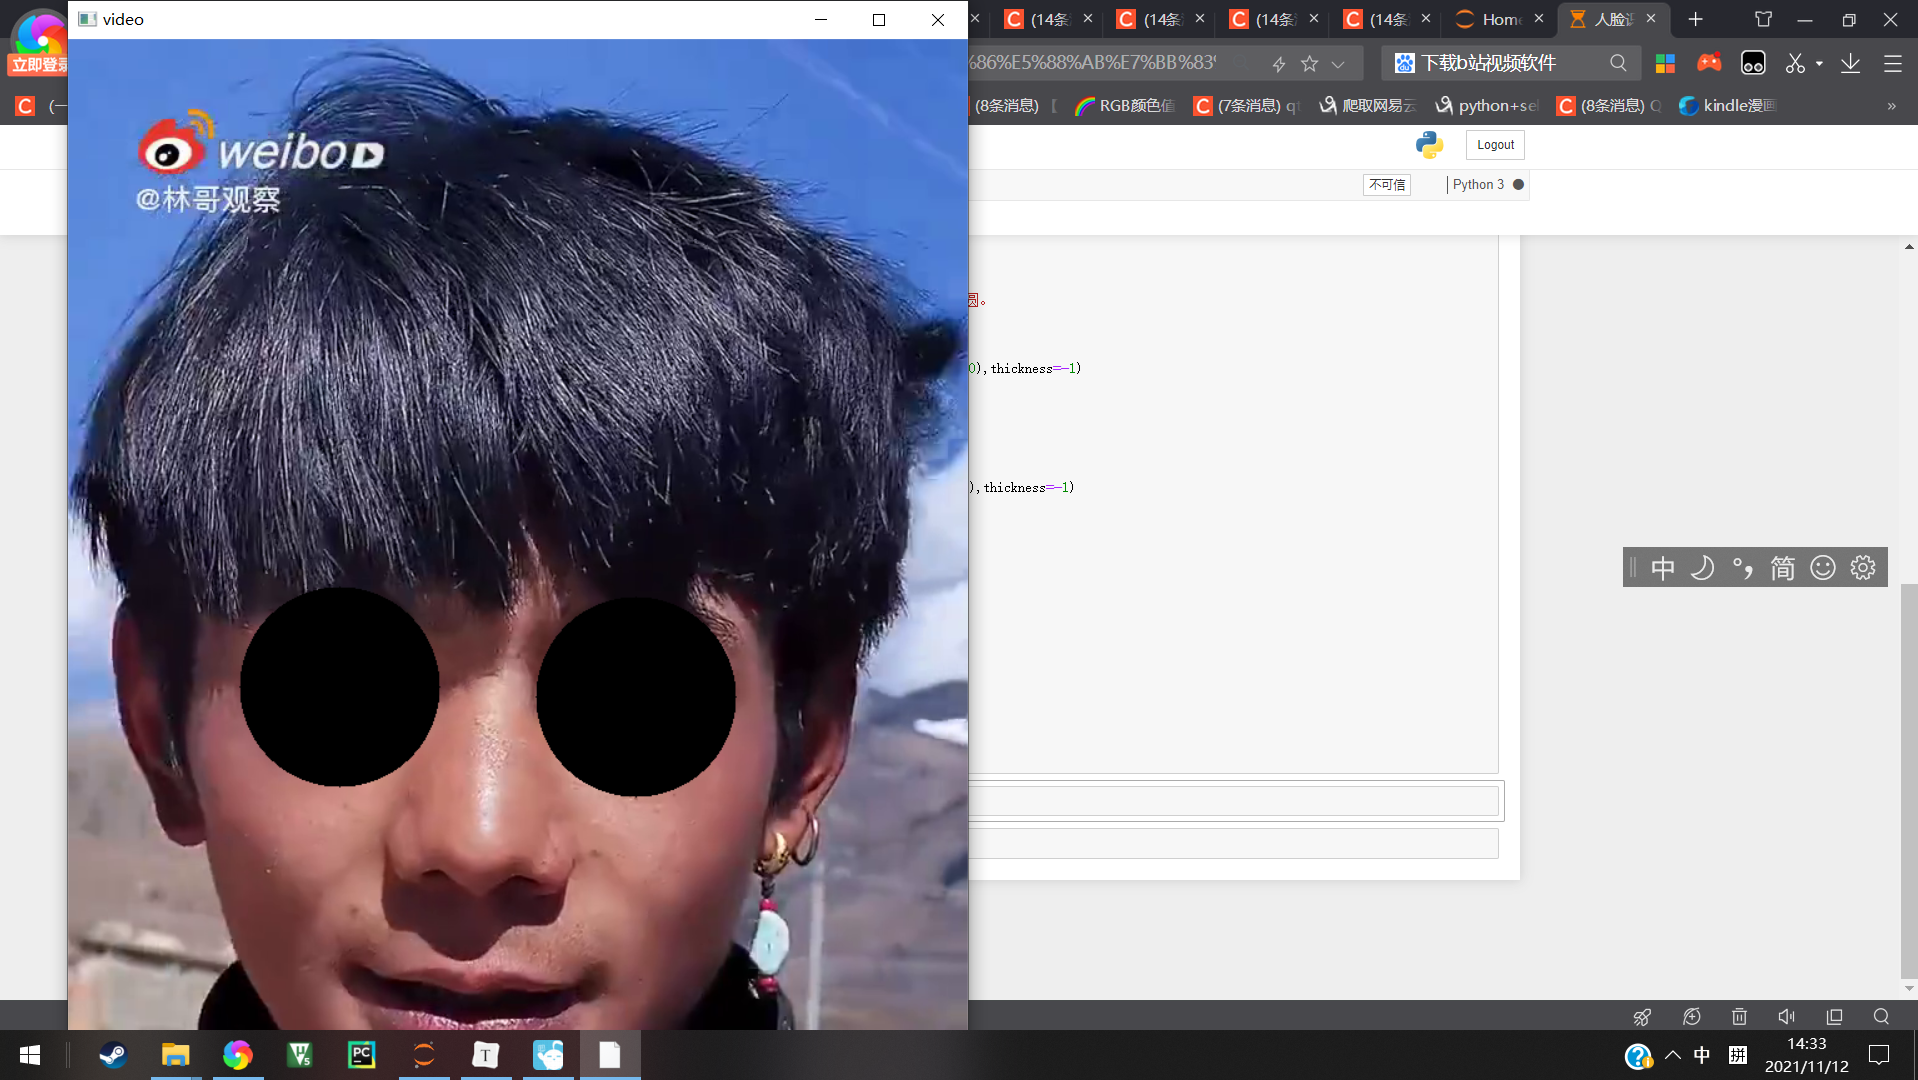Image resolution: width=1918 pixels, height=1080 pixels.
Task: Open the browser downloads icon
Action: [x=1851, y=63]
